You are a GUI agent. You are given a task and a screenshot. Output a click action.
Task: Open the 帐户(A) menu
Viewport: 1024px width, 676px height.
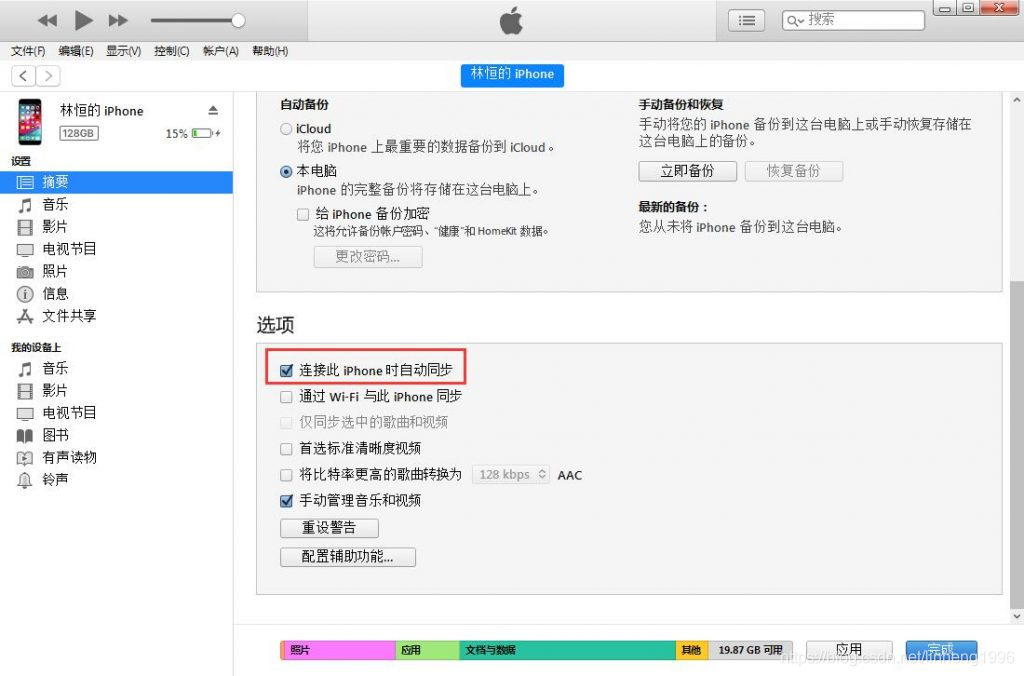click(x=221, y=51)
